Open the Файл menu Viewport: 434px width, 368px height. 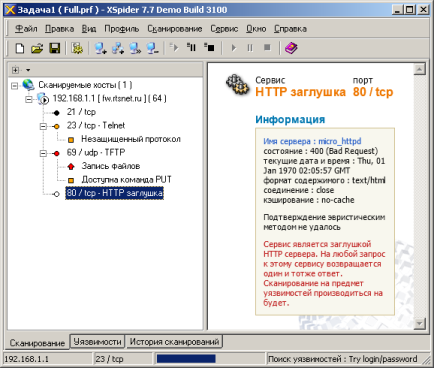(26, 29)
